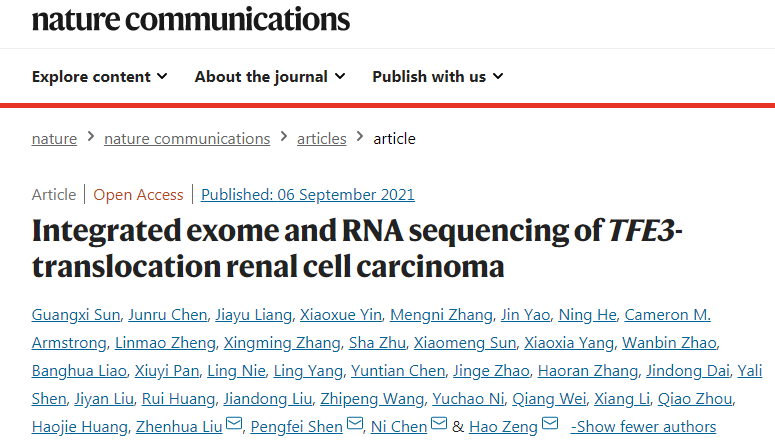Open the About the journal dropdown
The width and height of the screenshot is (775, 443).
pos(270,77)
